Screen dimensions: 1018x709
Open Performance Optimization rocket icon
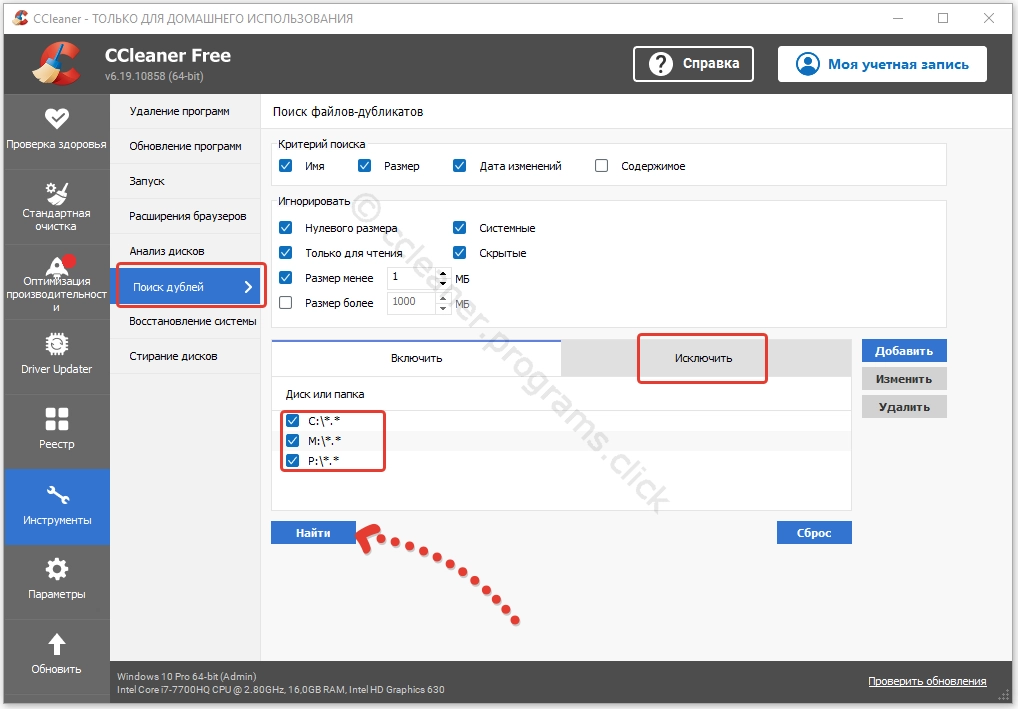point(57,266)
